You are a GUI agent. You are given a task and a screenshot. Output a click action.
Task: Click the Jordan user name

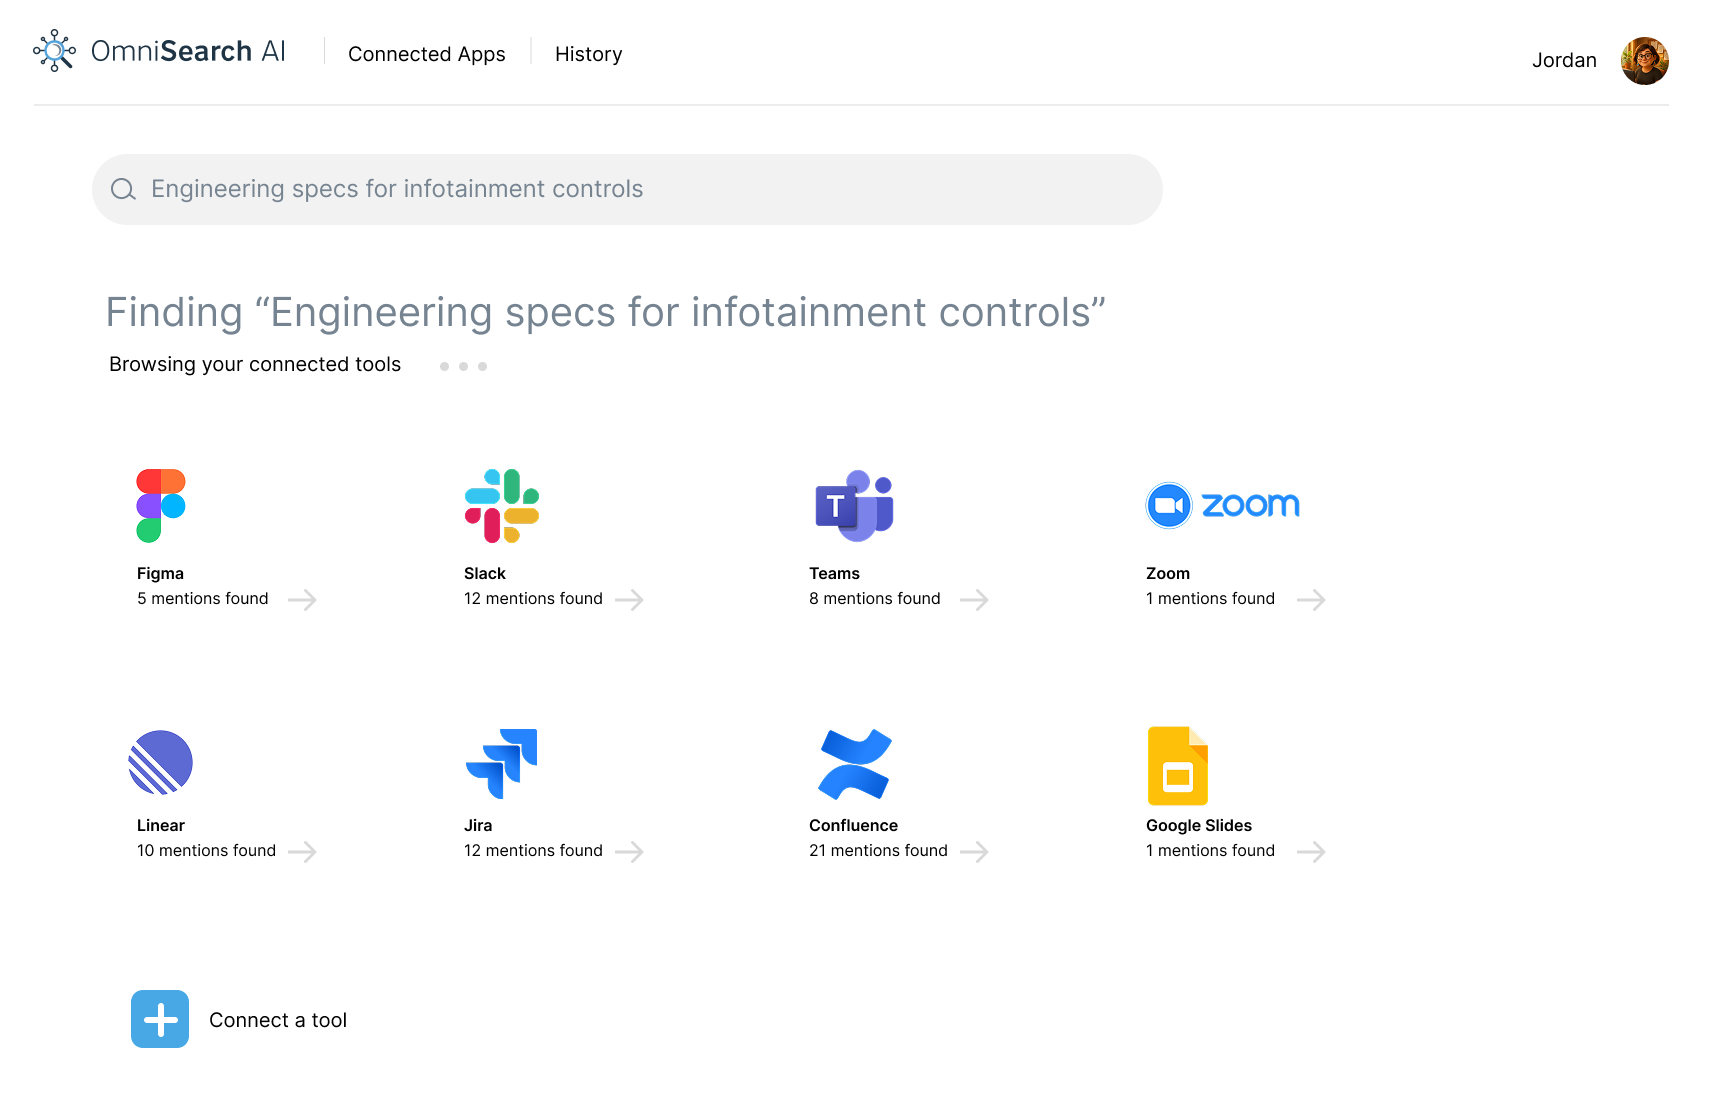click(x=1564, y=60)
